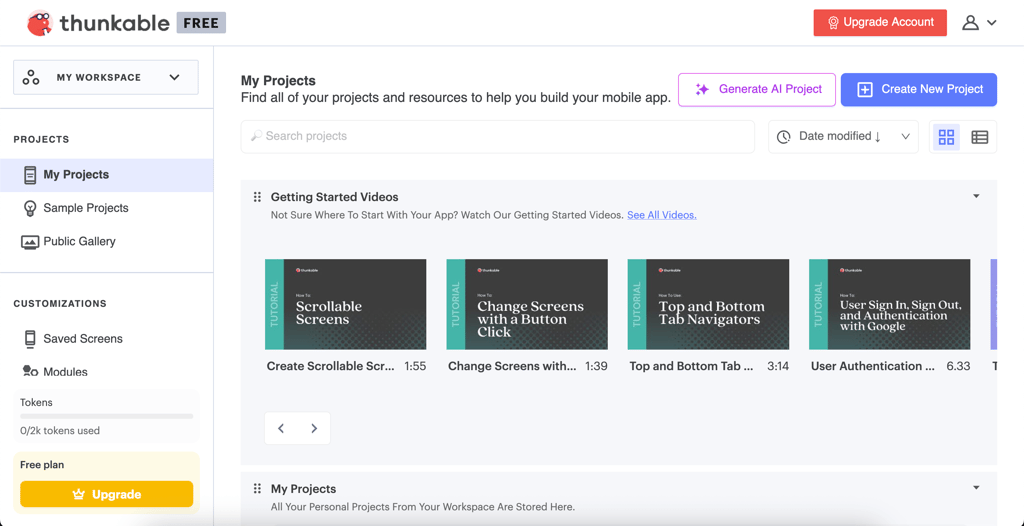Click the yellow Upgrade button
1024x526 pixels.
tap(106, 494)
